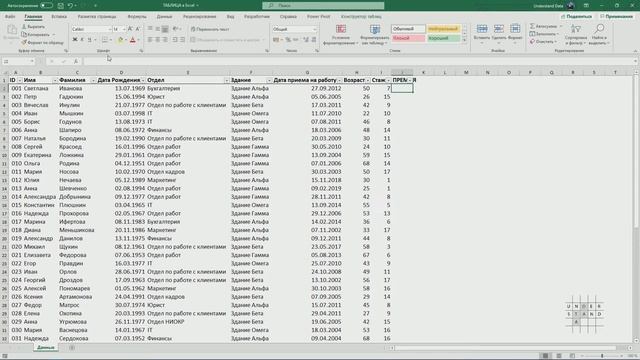Viewport: 640px width, 360px height.
Task: Increase decimal places
Action: [x=306, y=40]
